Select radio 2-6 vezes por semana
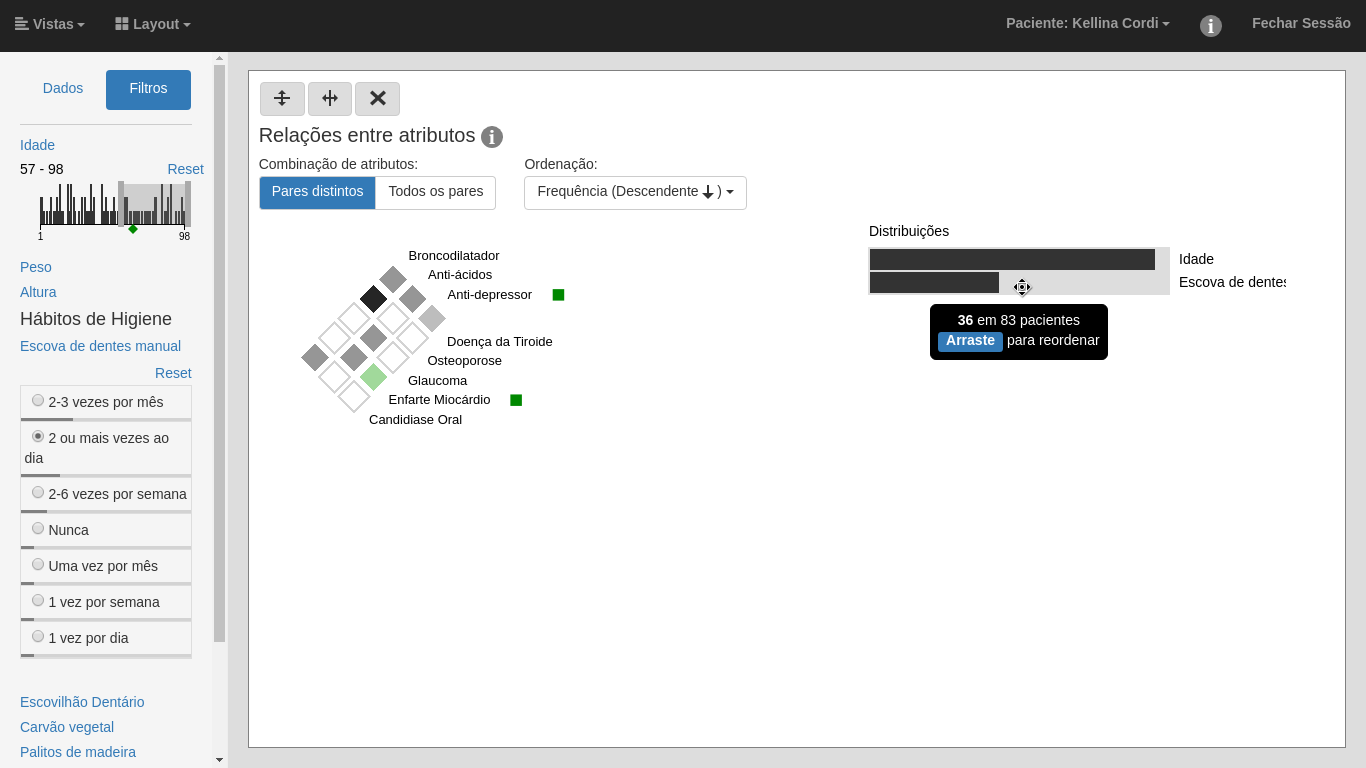1366x768 pixels. [38, 492]
